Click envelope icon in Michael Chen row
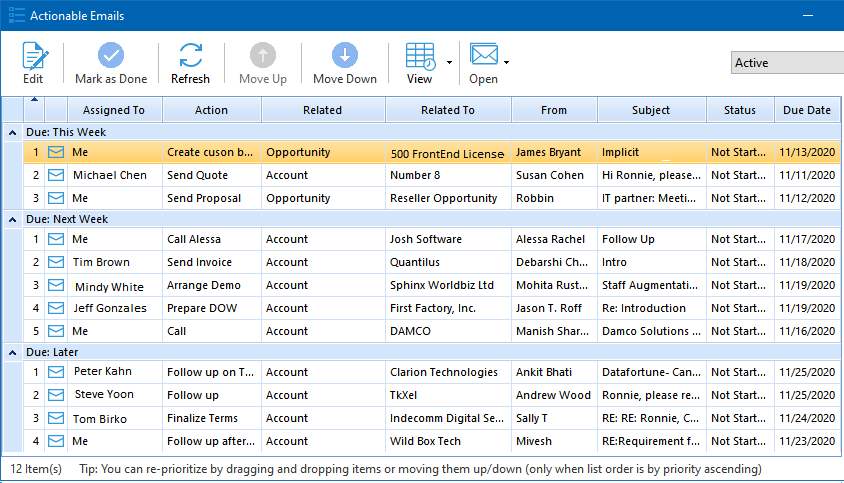 pyautogui.click(x=56, y=175)
